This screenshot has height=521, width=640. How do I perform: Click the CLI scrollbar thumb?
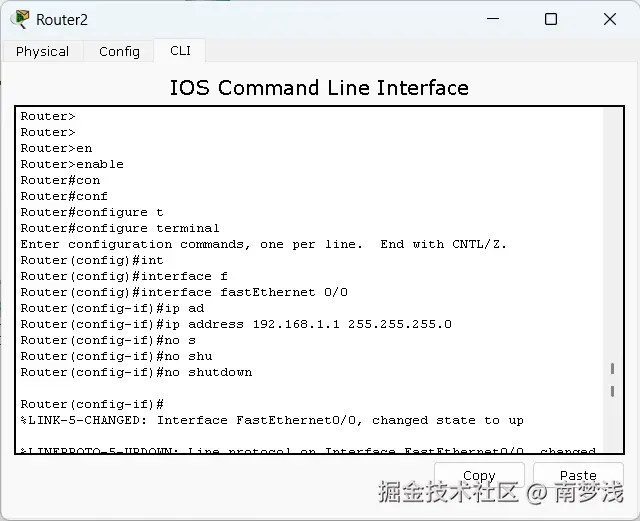coord(612,380)
